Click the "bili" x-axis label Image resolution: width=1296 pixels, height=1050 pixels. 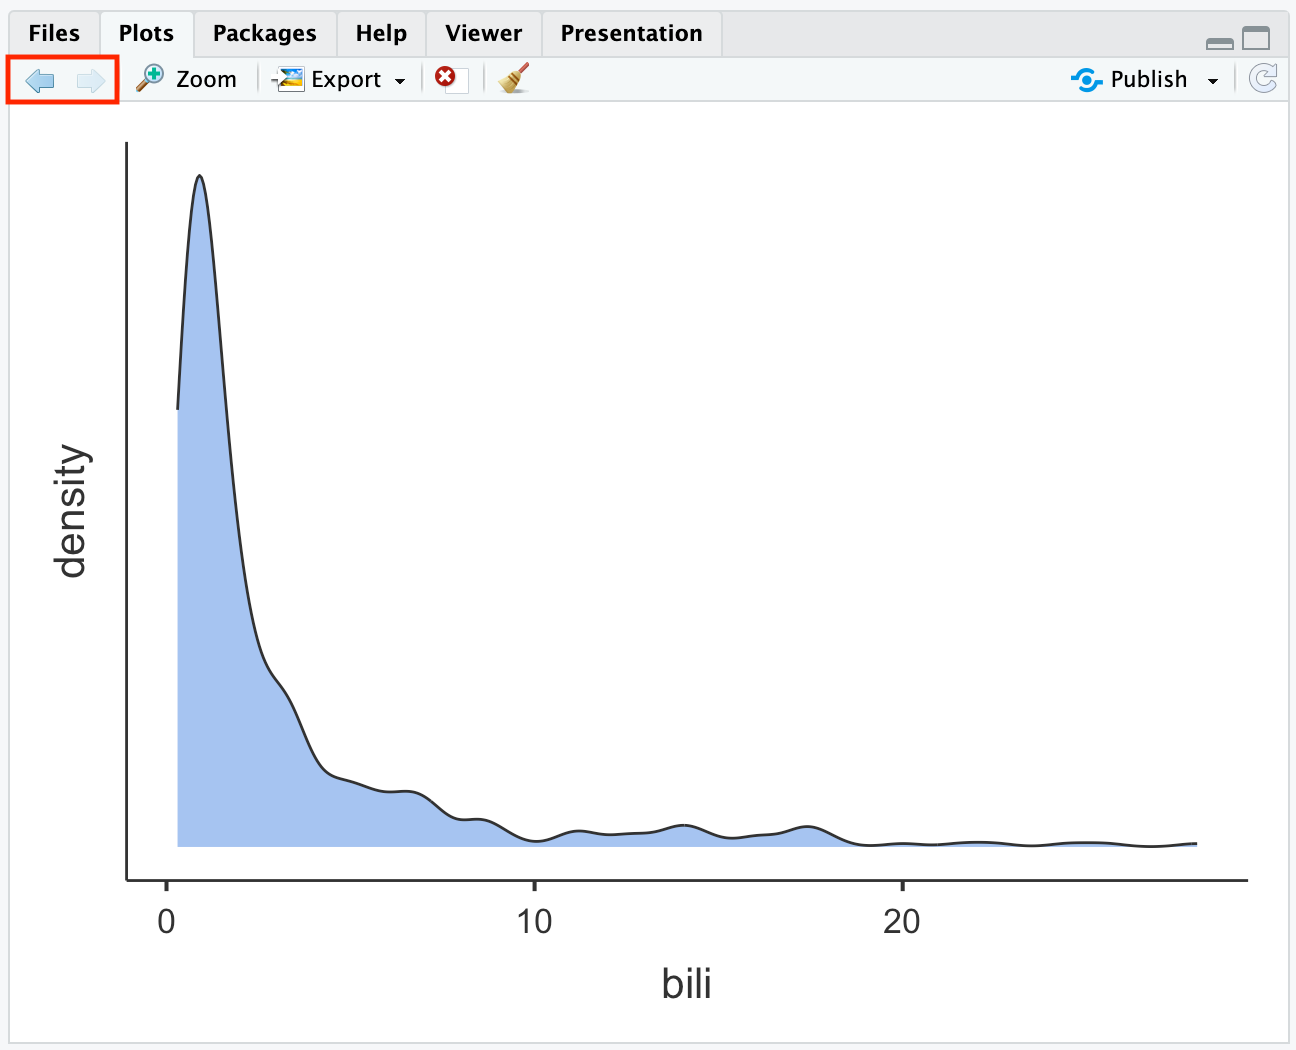(686, 984)
